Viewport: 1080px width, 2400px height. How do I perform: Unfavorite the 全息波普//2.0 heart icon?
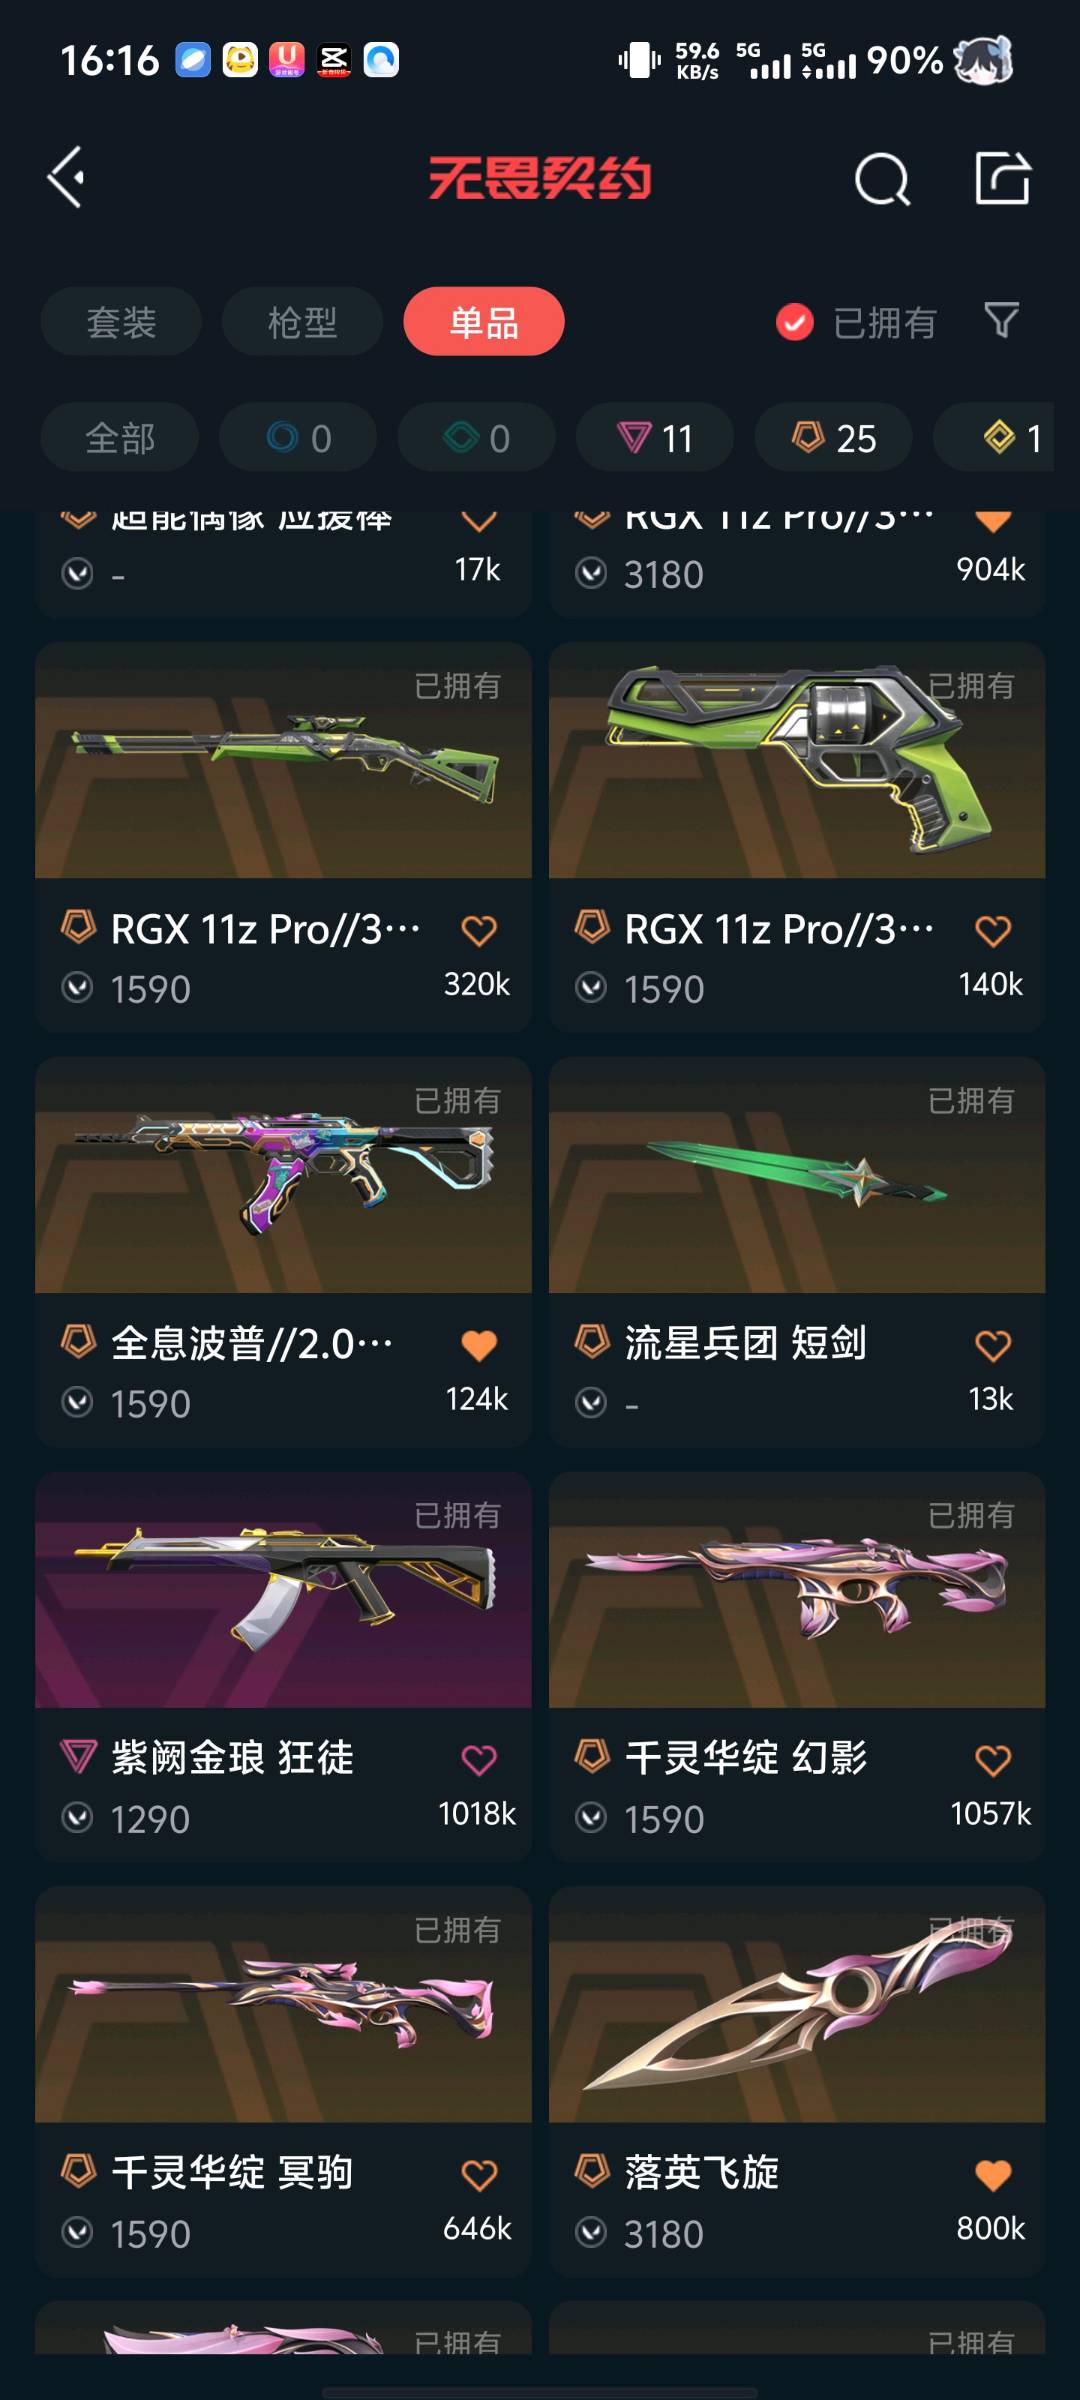pos(479,1345)
